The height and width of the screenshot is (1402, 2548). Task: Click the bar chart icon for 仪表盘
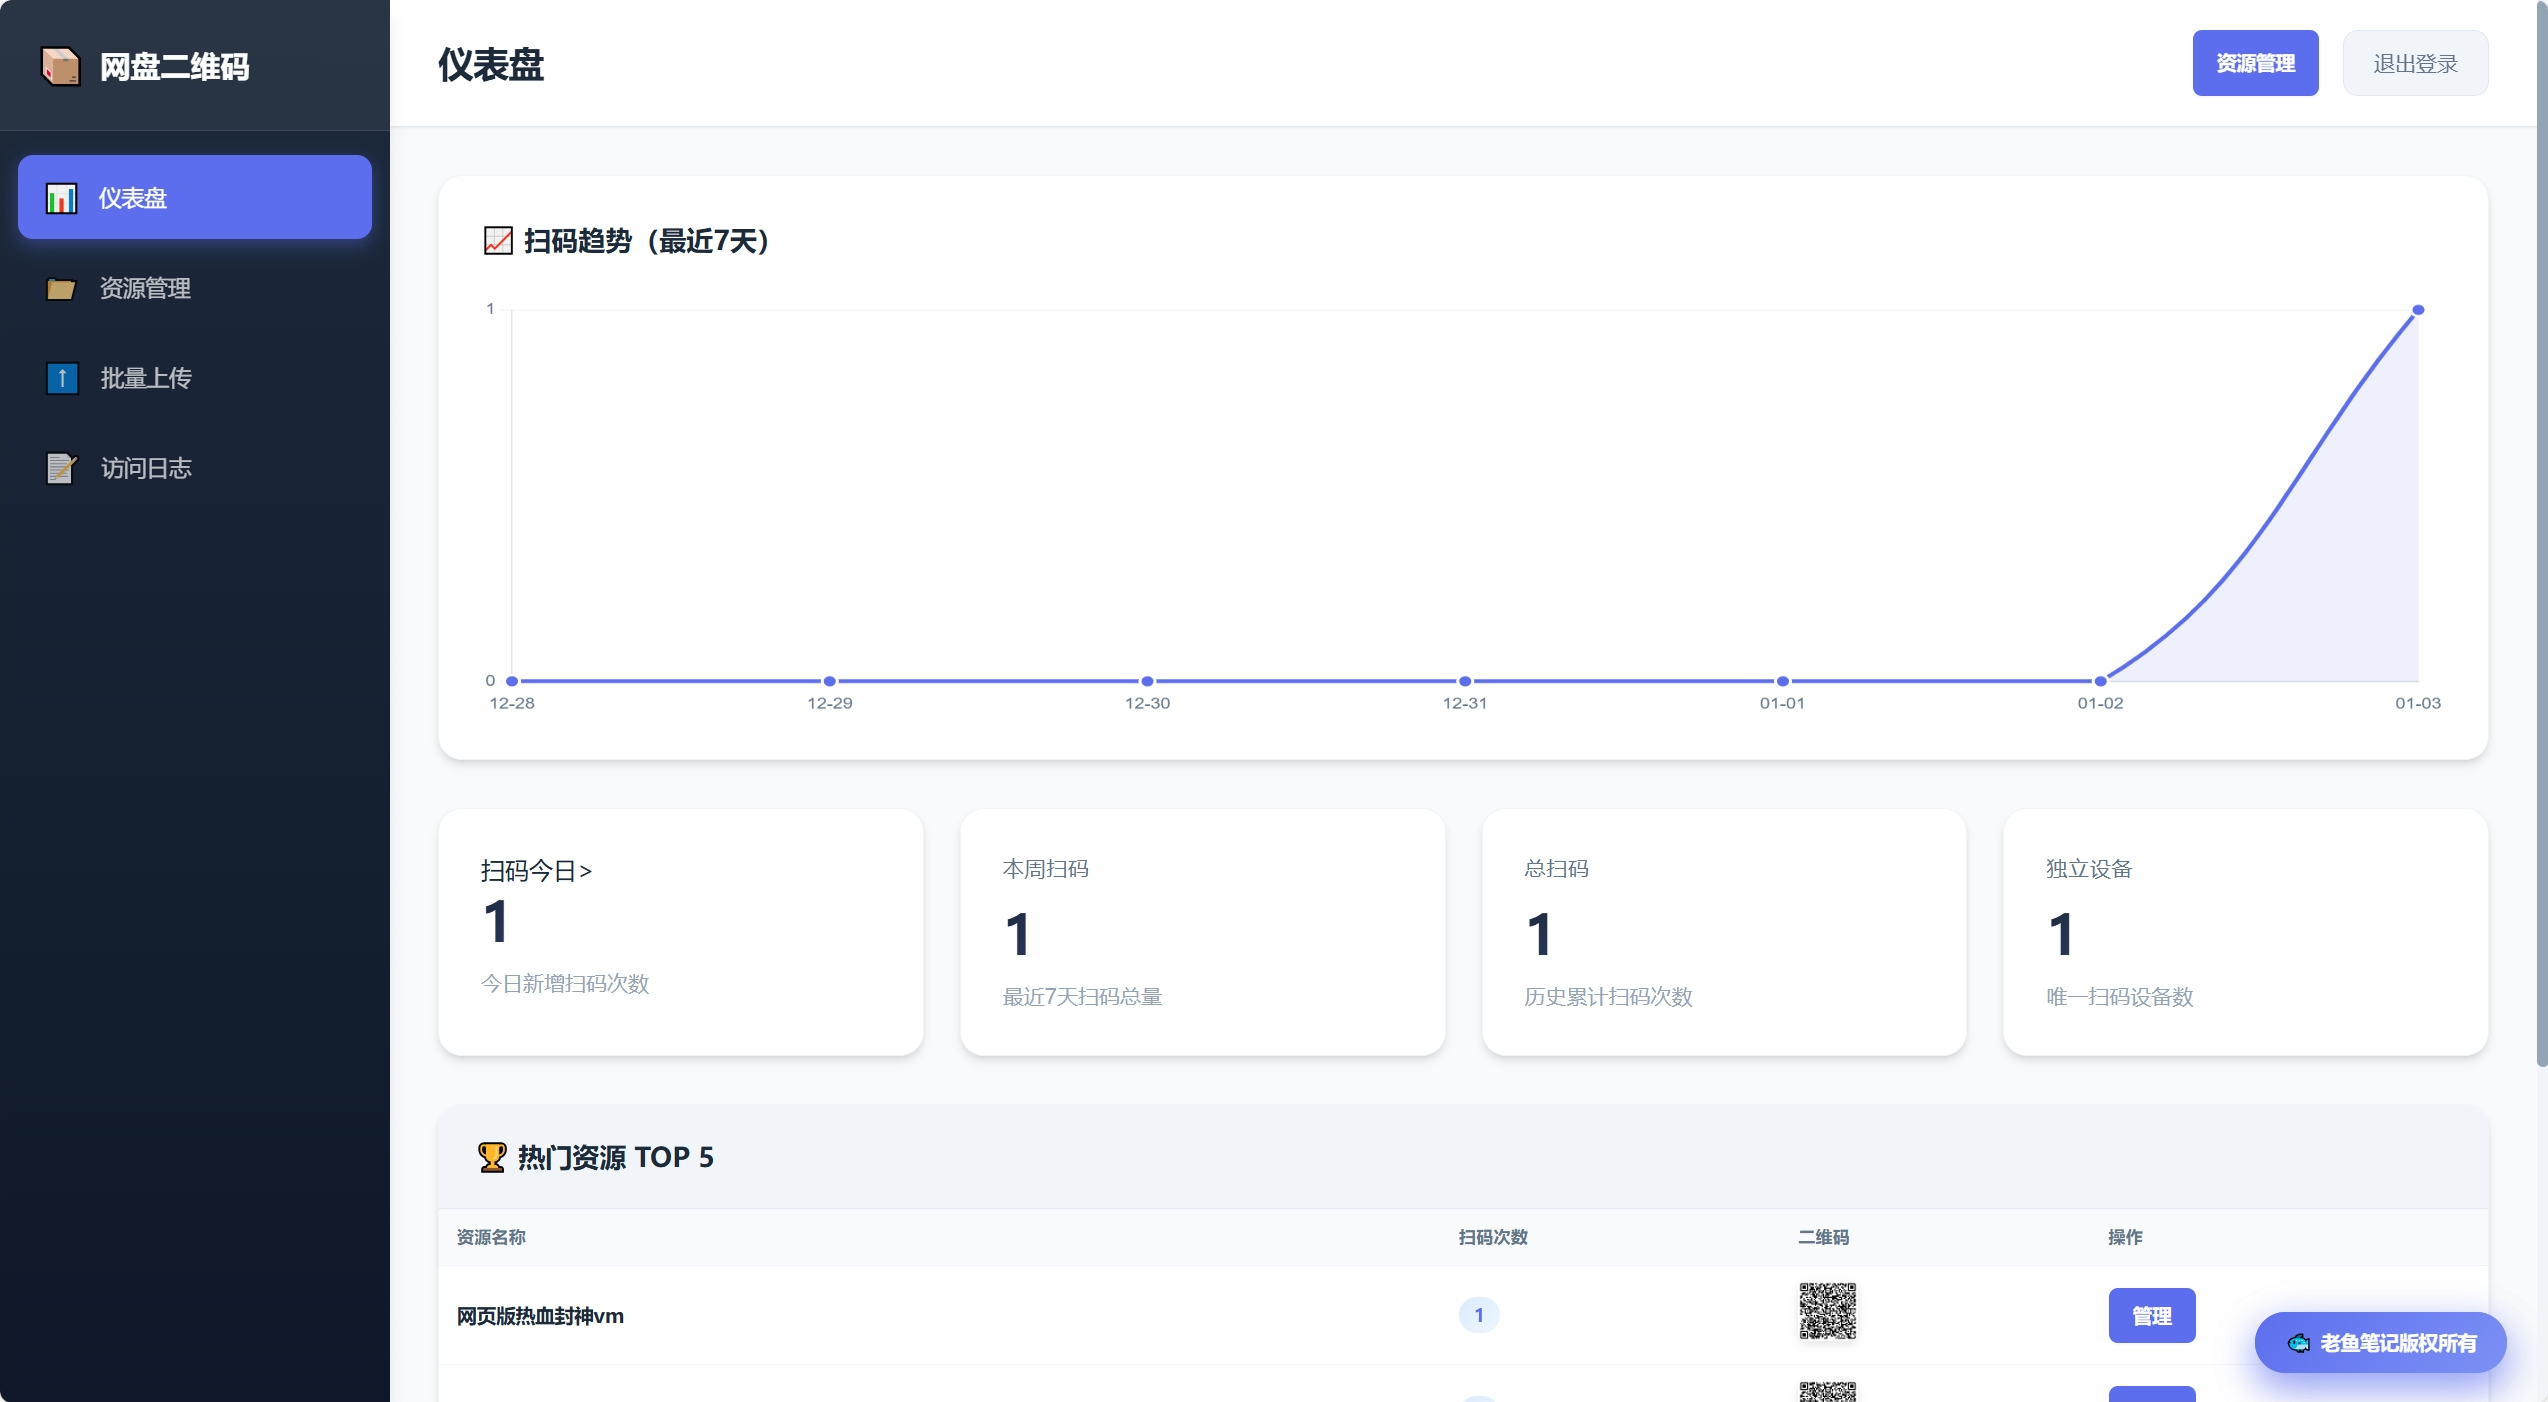click(61, 198)
